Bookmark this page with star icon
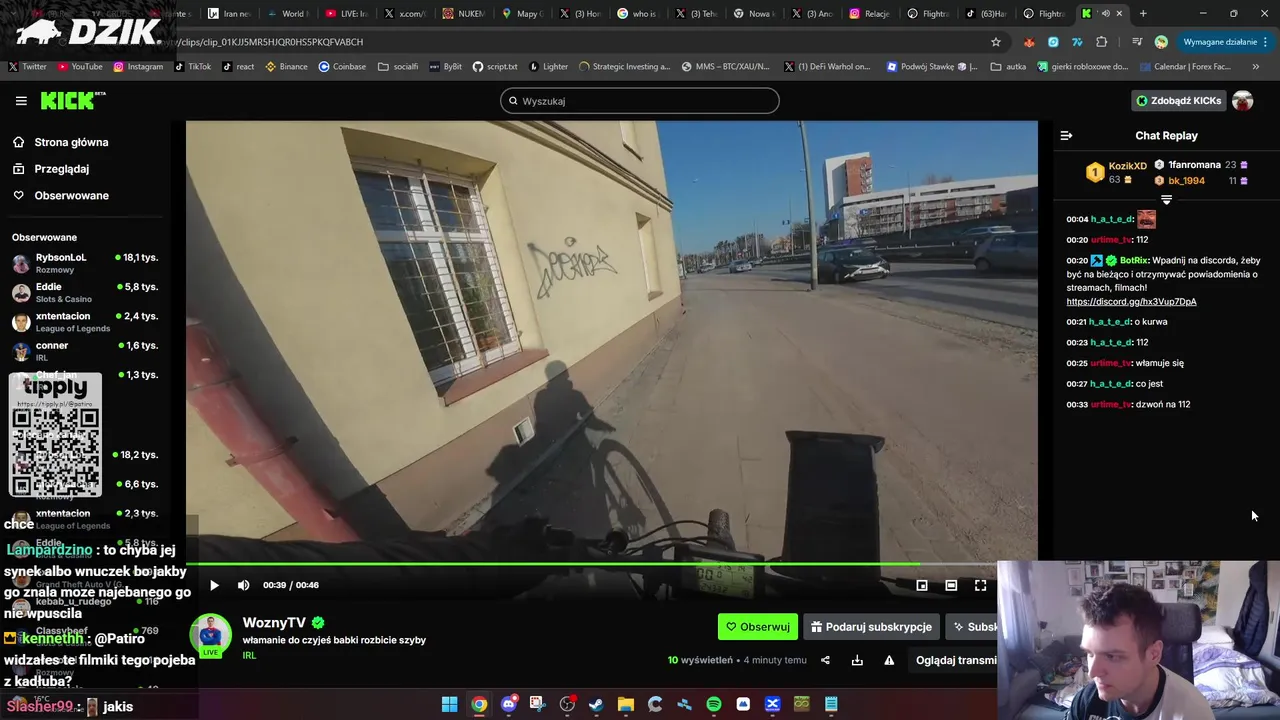The width and height of the screenshot is (1280, 720). coord(996,42)
